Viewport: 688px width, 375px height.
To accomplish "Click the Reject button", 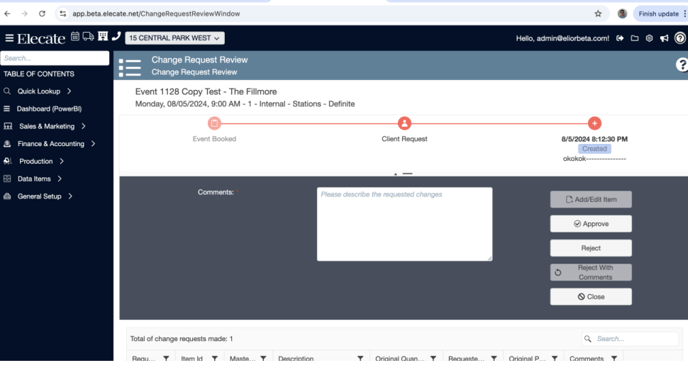I will pyautogui.click(x=591, y=248).
